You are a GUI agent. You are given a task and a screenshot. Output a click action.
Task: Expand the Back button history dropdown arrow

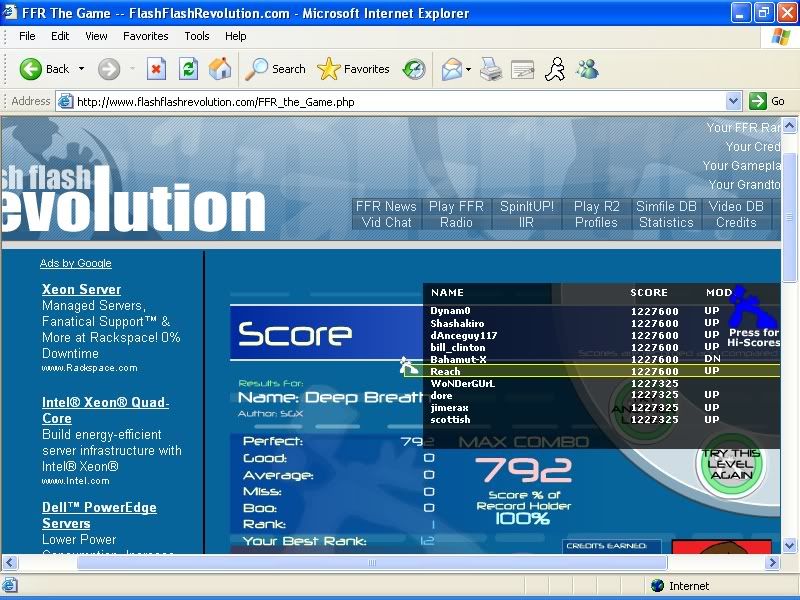click(82, 69)
